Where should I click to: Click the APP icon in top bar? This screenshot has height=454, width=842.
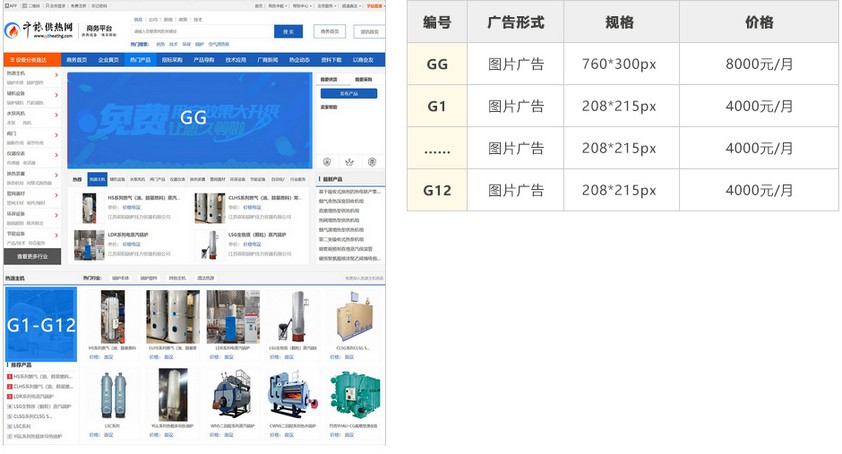click(x=6, y=5)
